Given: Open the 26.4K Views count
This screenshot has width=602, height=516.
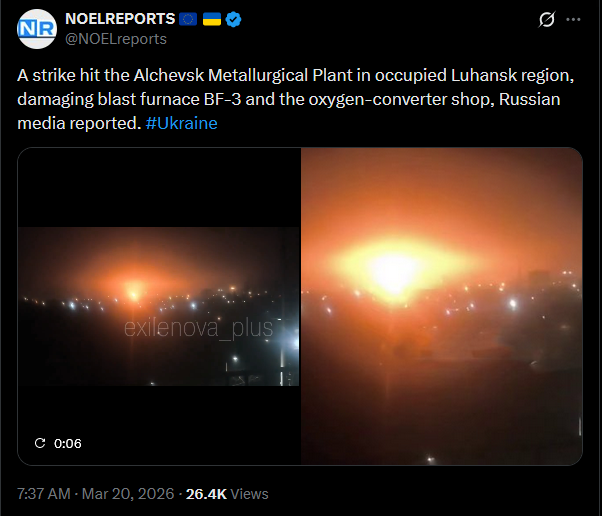Looking at the screenshot, I should [227, 494].
